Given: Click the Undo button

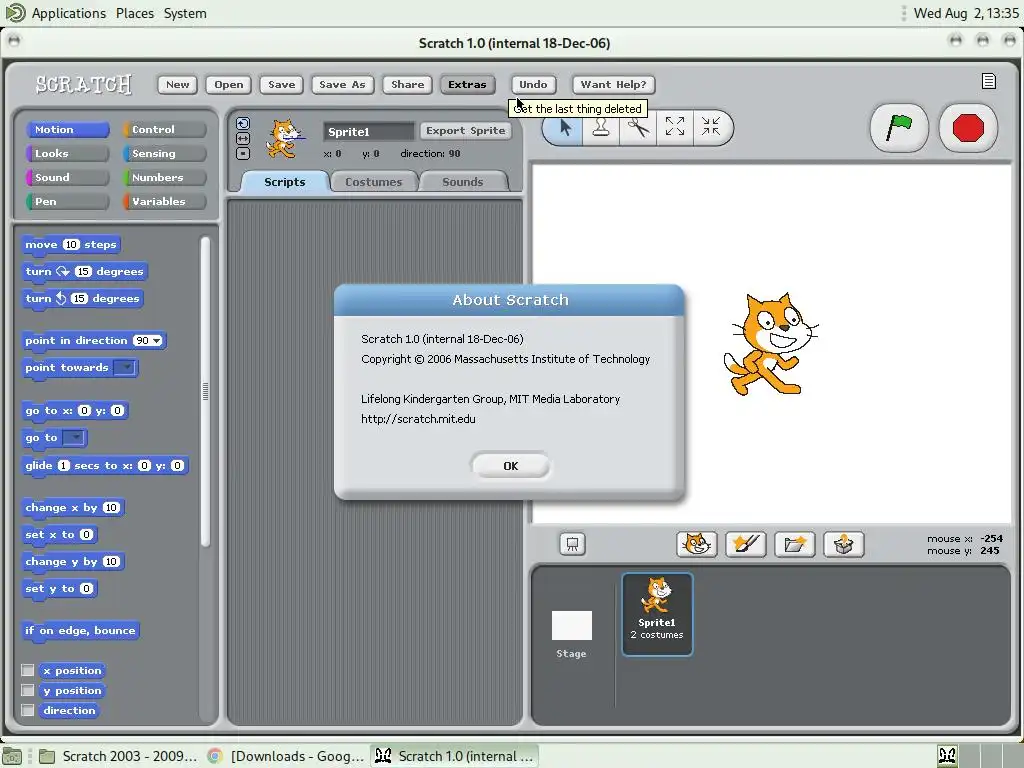Looking at the screenshot, I should click(533, 84).
